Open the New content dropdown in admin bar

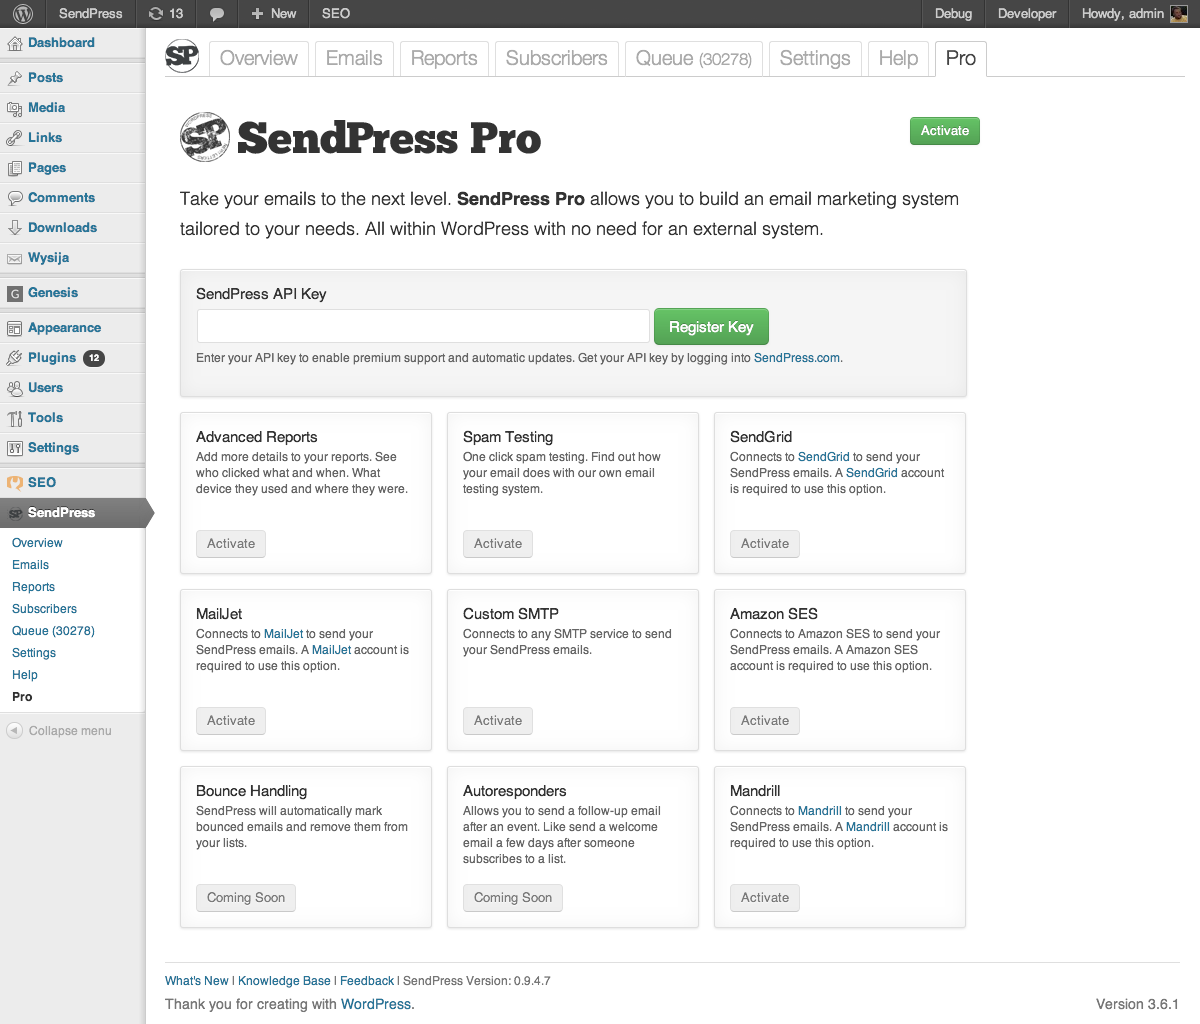click(273, 14)
